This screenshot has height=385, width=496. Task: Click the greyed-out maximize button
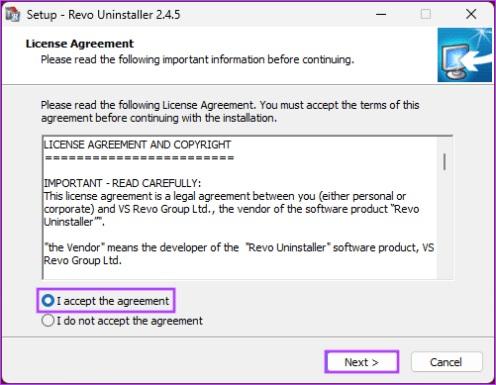(x=426, y=14)
